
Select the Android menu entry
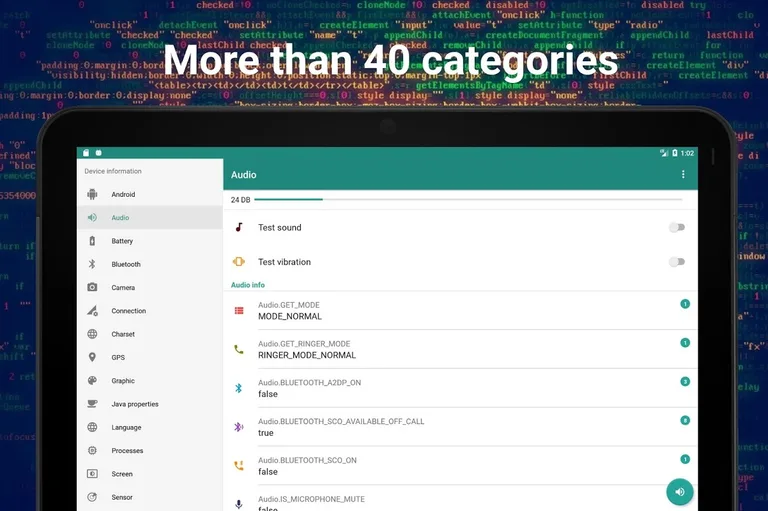point(150,194)
